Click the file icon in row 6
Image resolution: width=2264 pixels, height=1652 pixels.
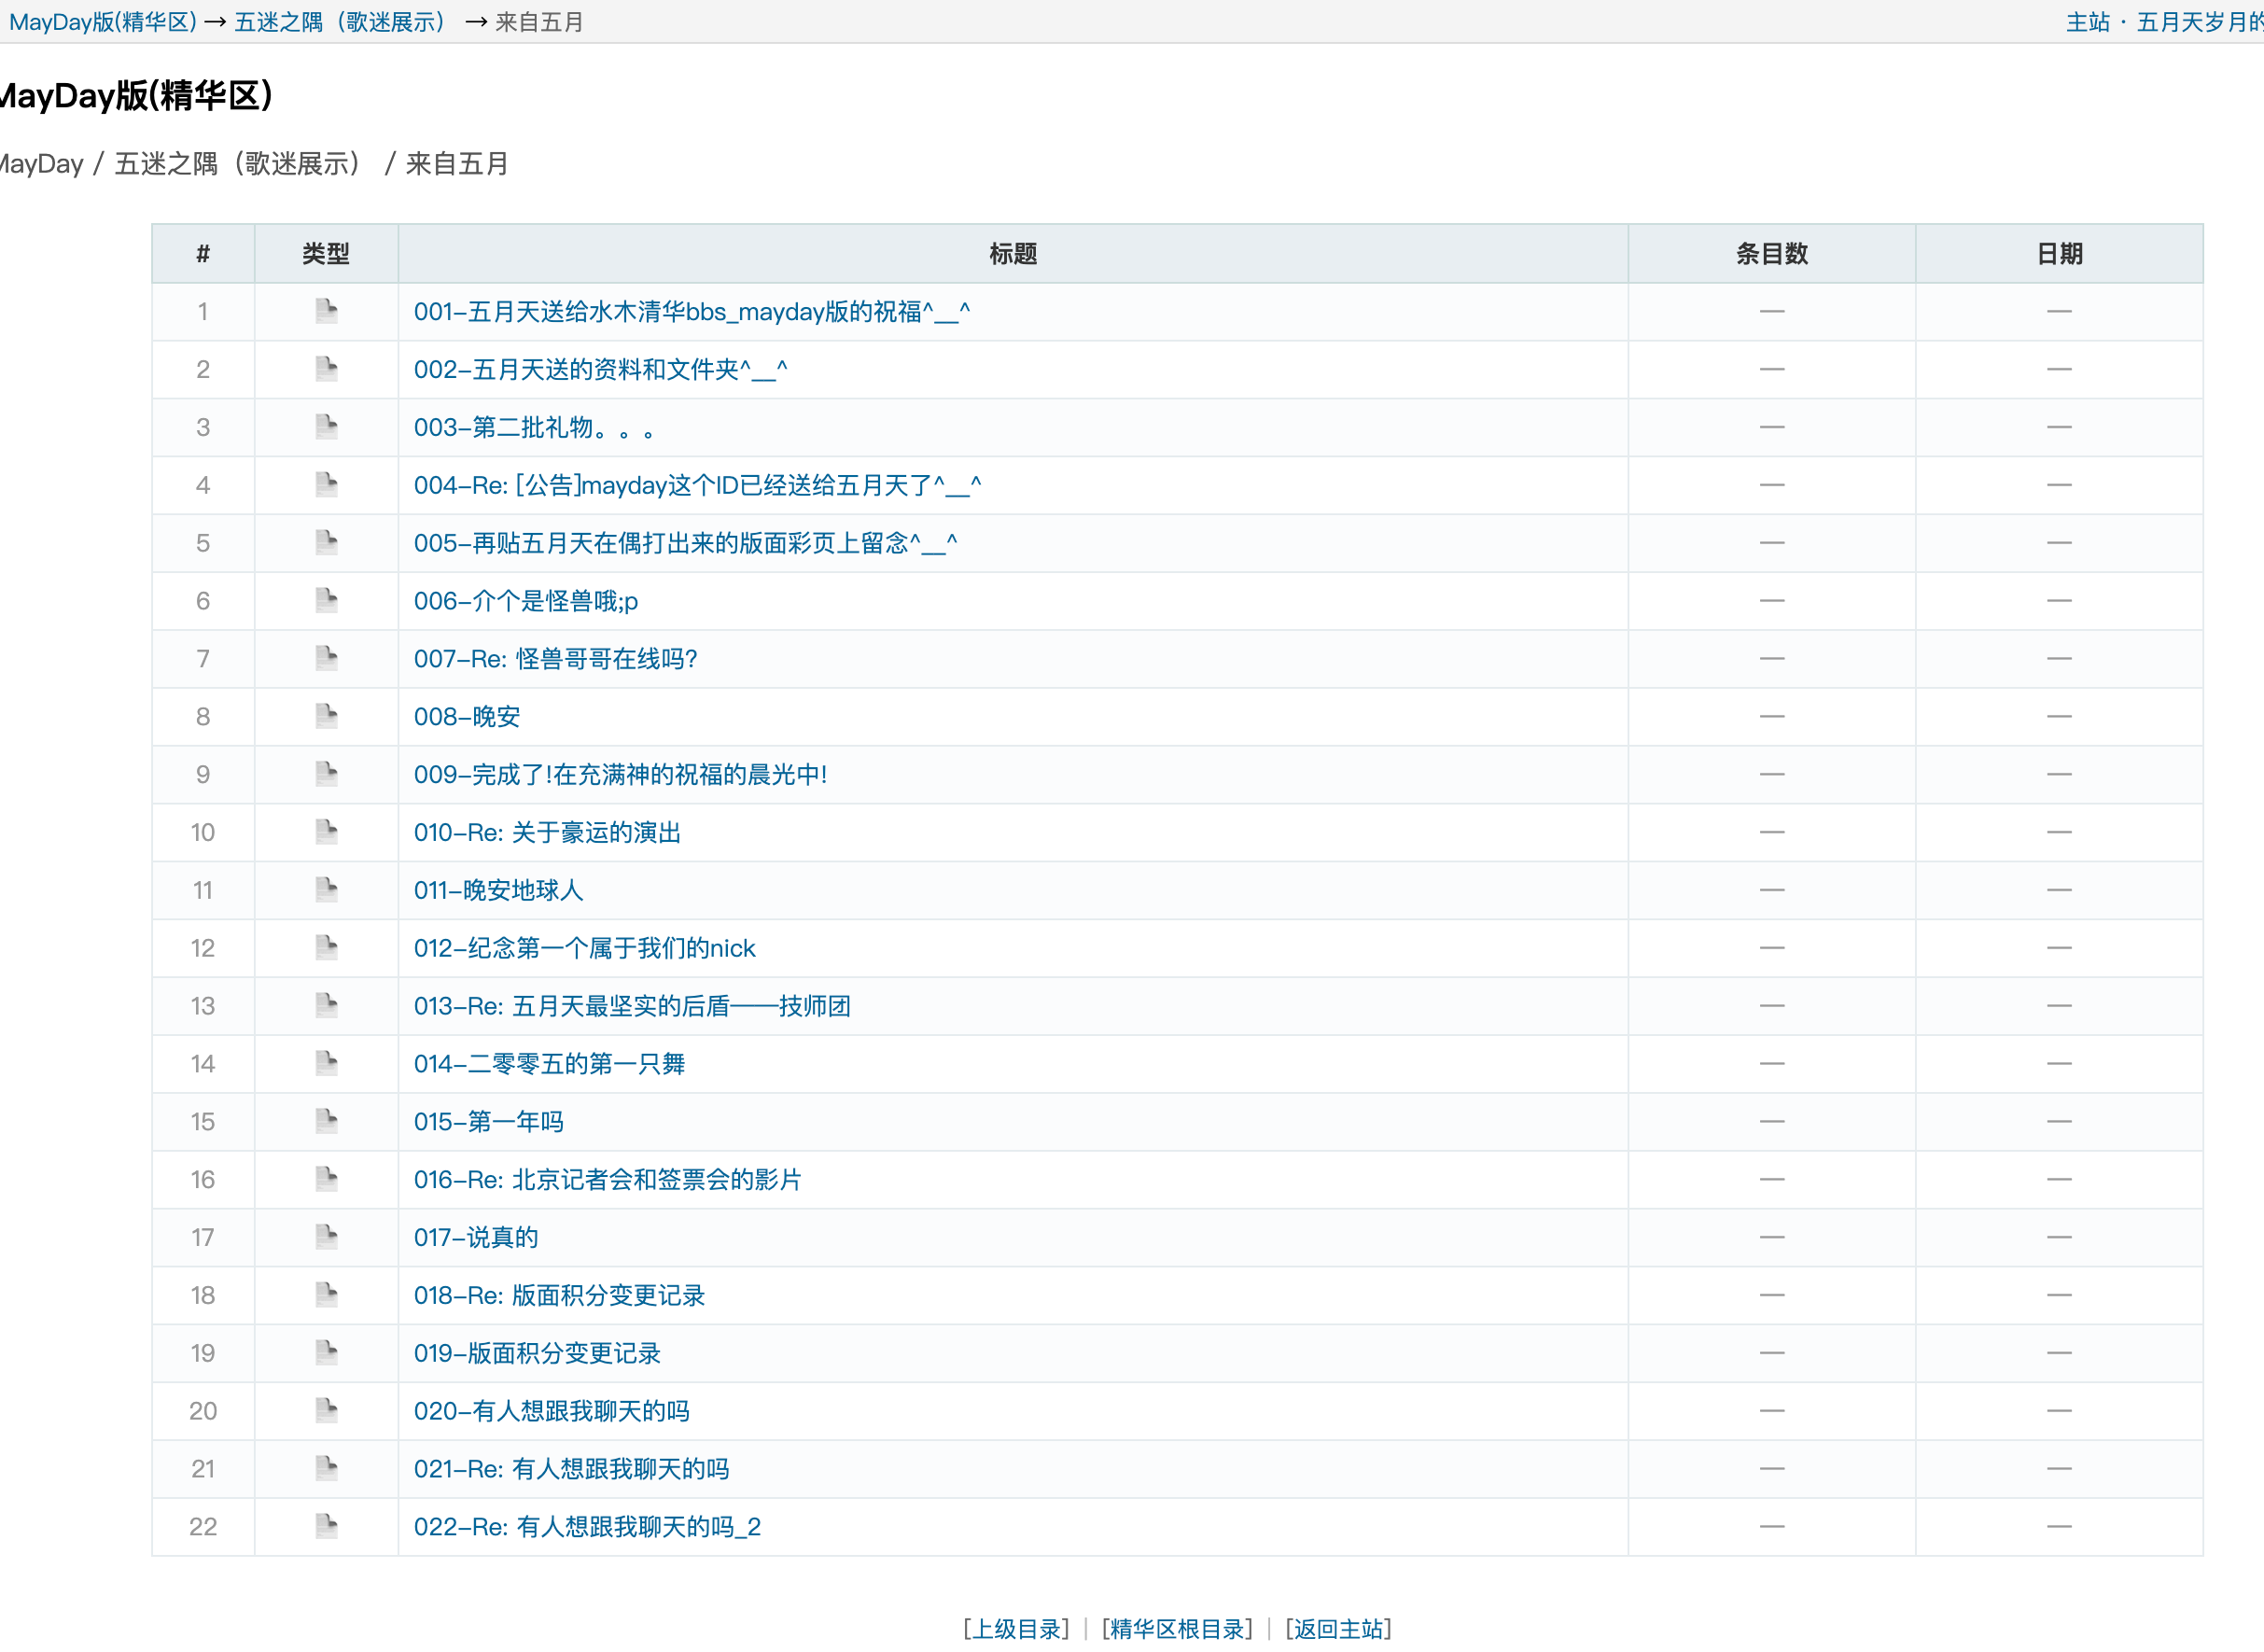(326, 600)
